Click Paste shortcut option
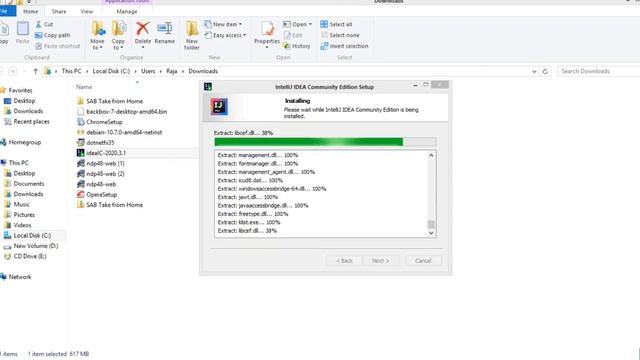The width and height of the screenshot is (640, 360). click(58, 46)
